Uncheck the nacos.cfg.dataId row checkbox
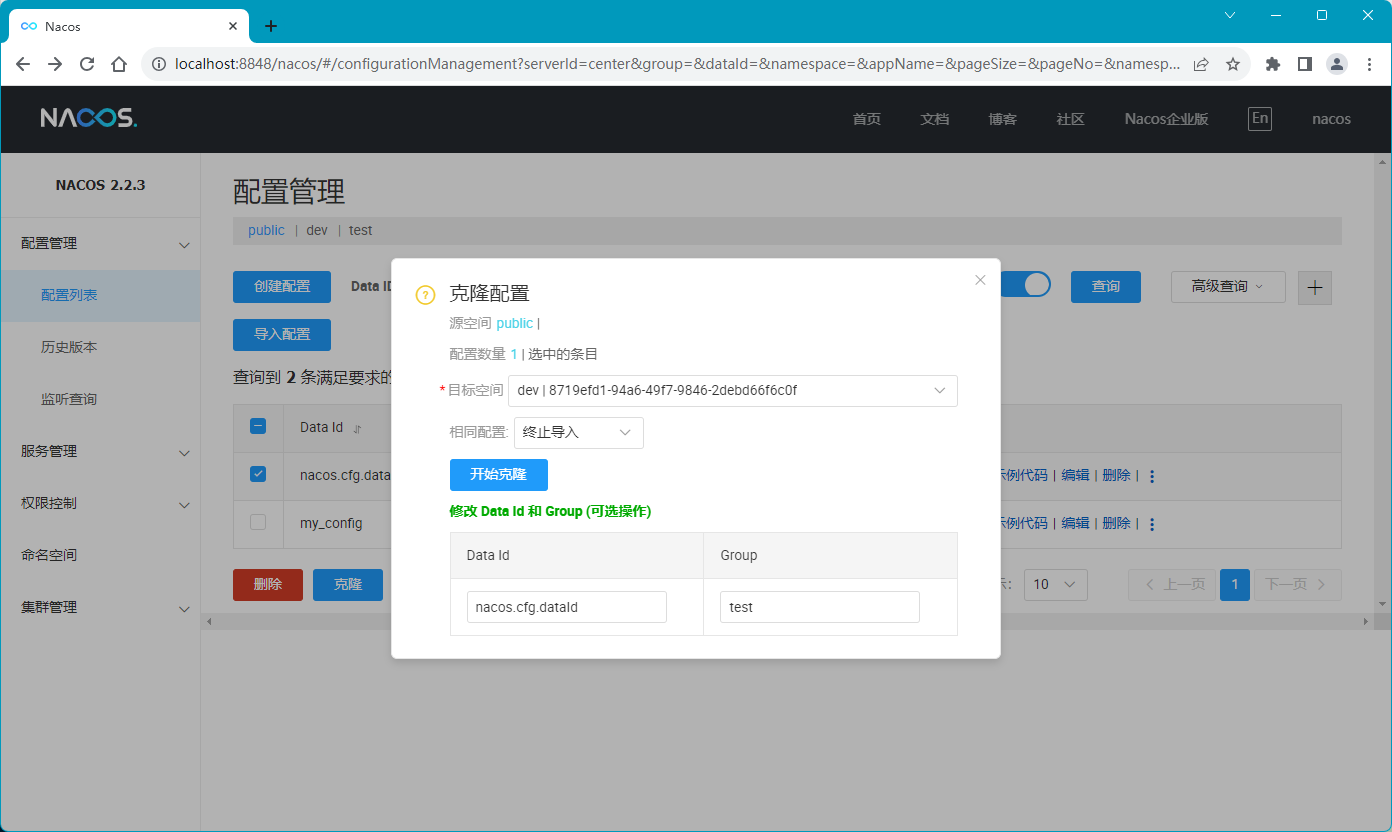The image size is (1392, 832). [x=258, y=474]
